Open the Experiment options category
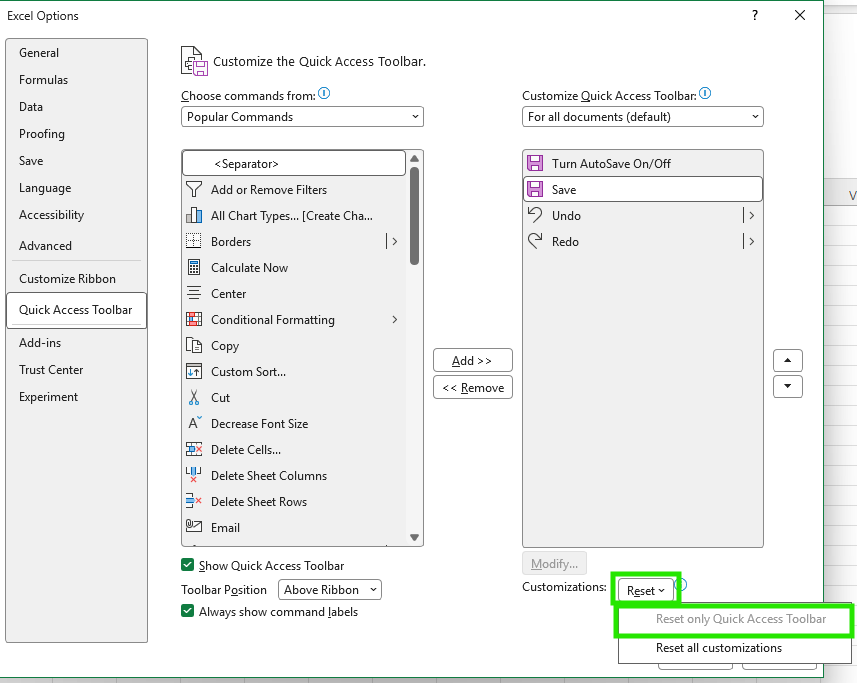 [x=76, y=397]
